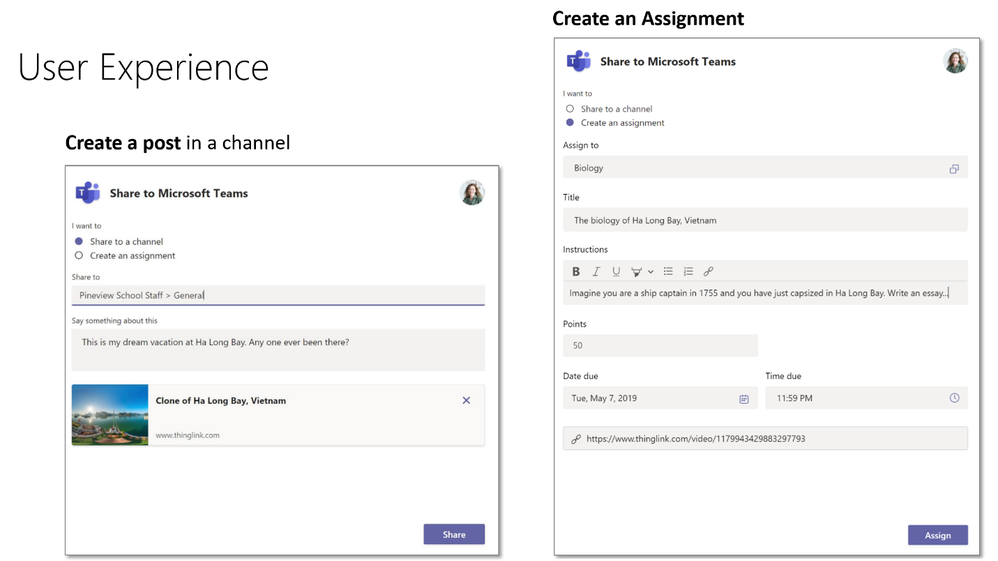Open the Biology class picker icon
The width and height of the screenshot is (998, 561).
(x=953, y=169)
